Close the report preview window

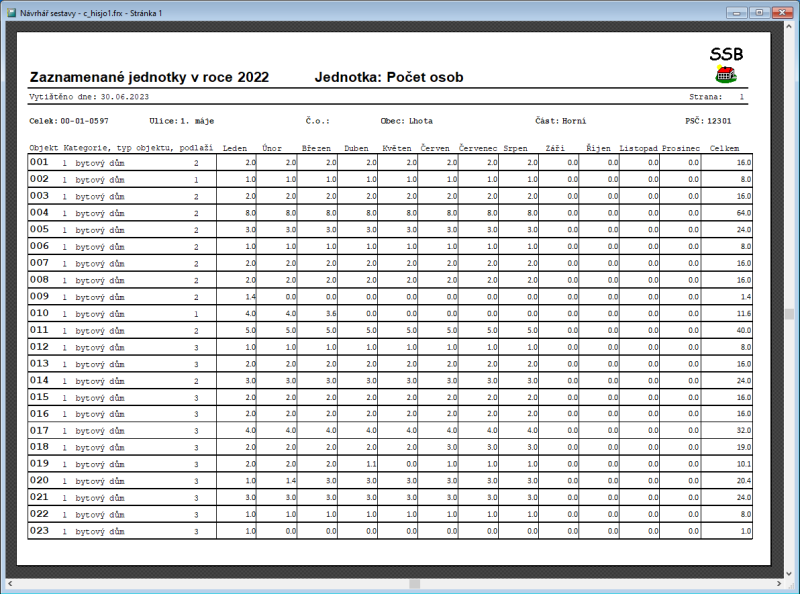pyautogui.click(x=782, y=12)
